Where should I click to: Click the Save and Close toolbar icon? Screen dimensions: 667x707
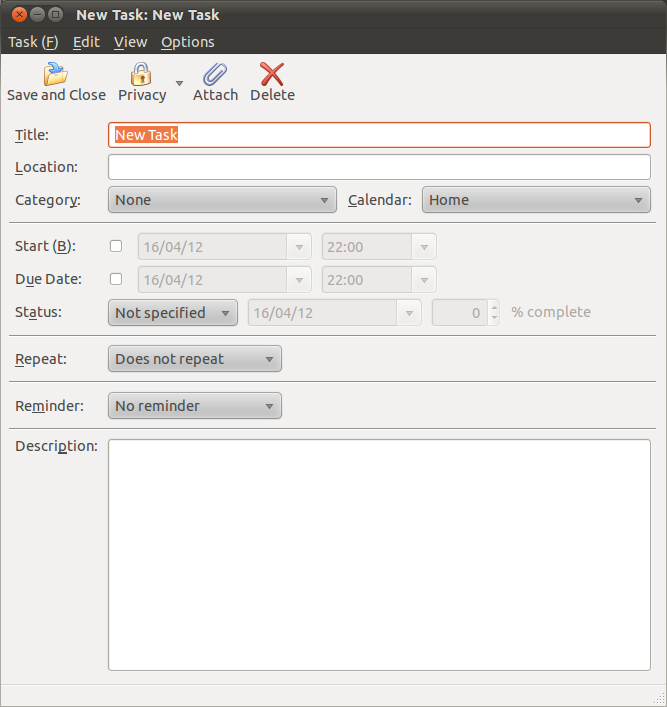click(x=56, y=74)
